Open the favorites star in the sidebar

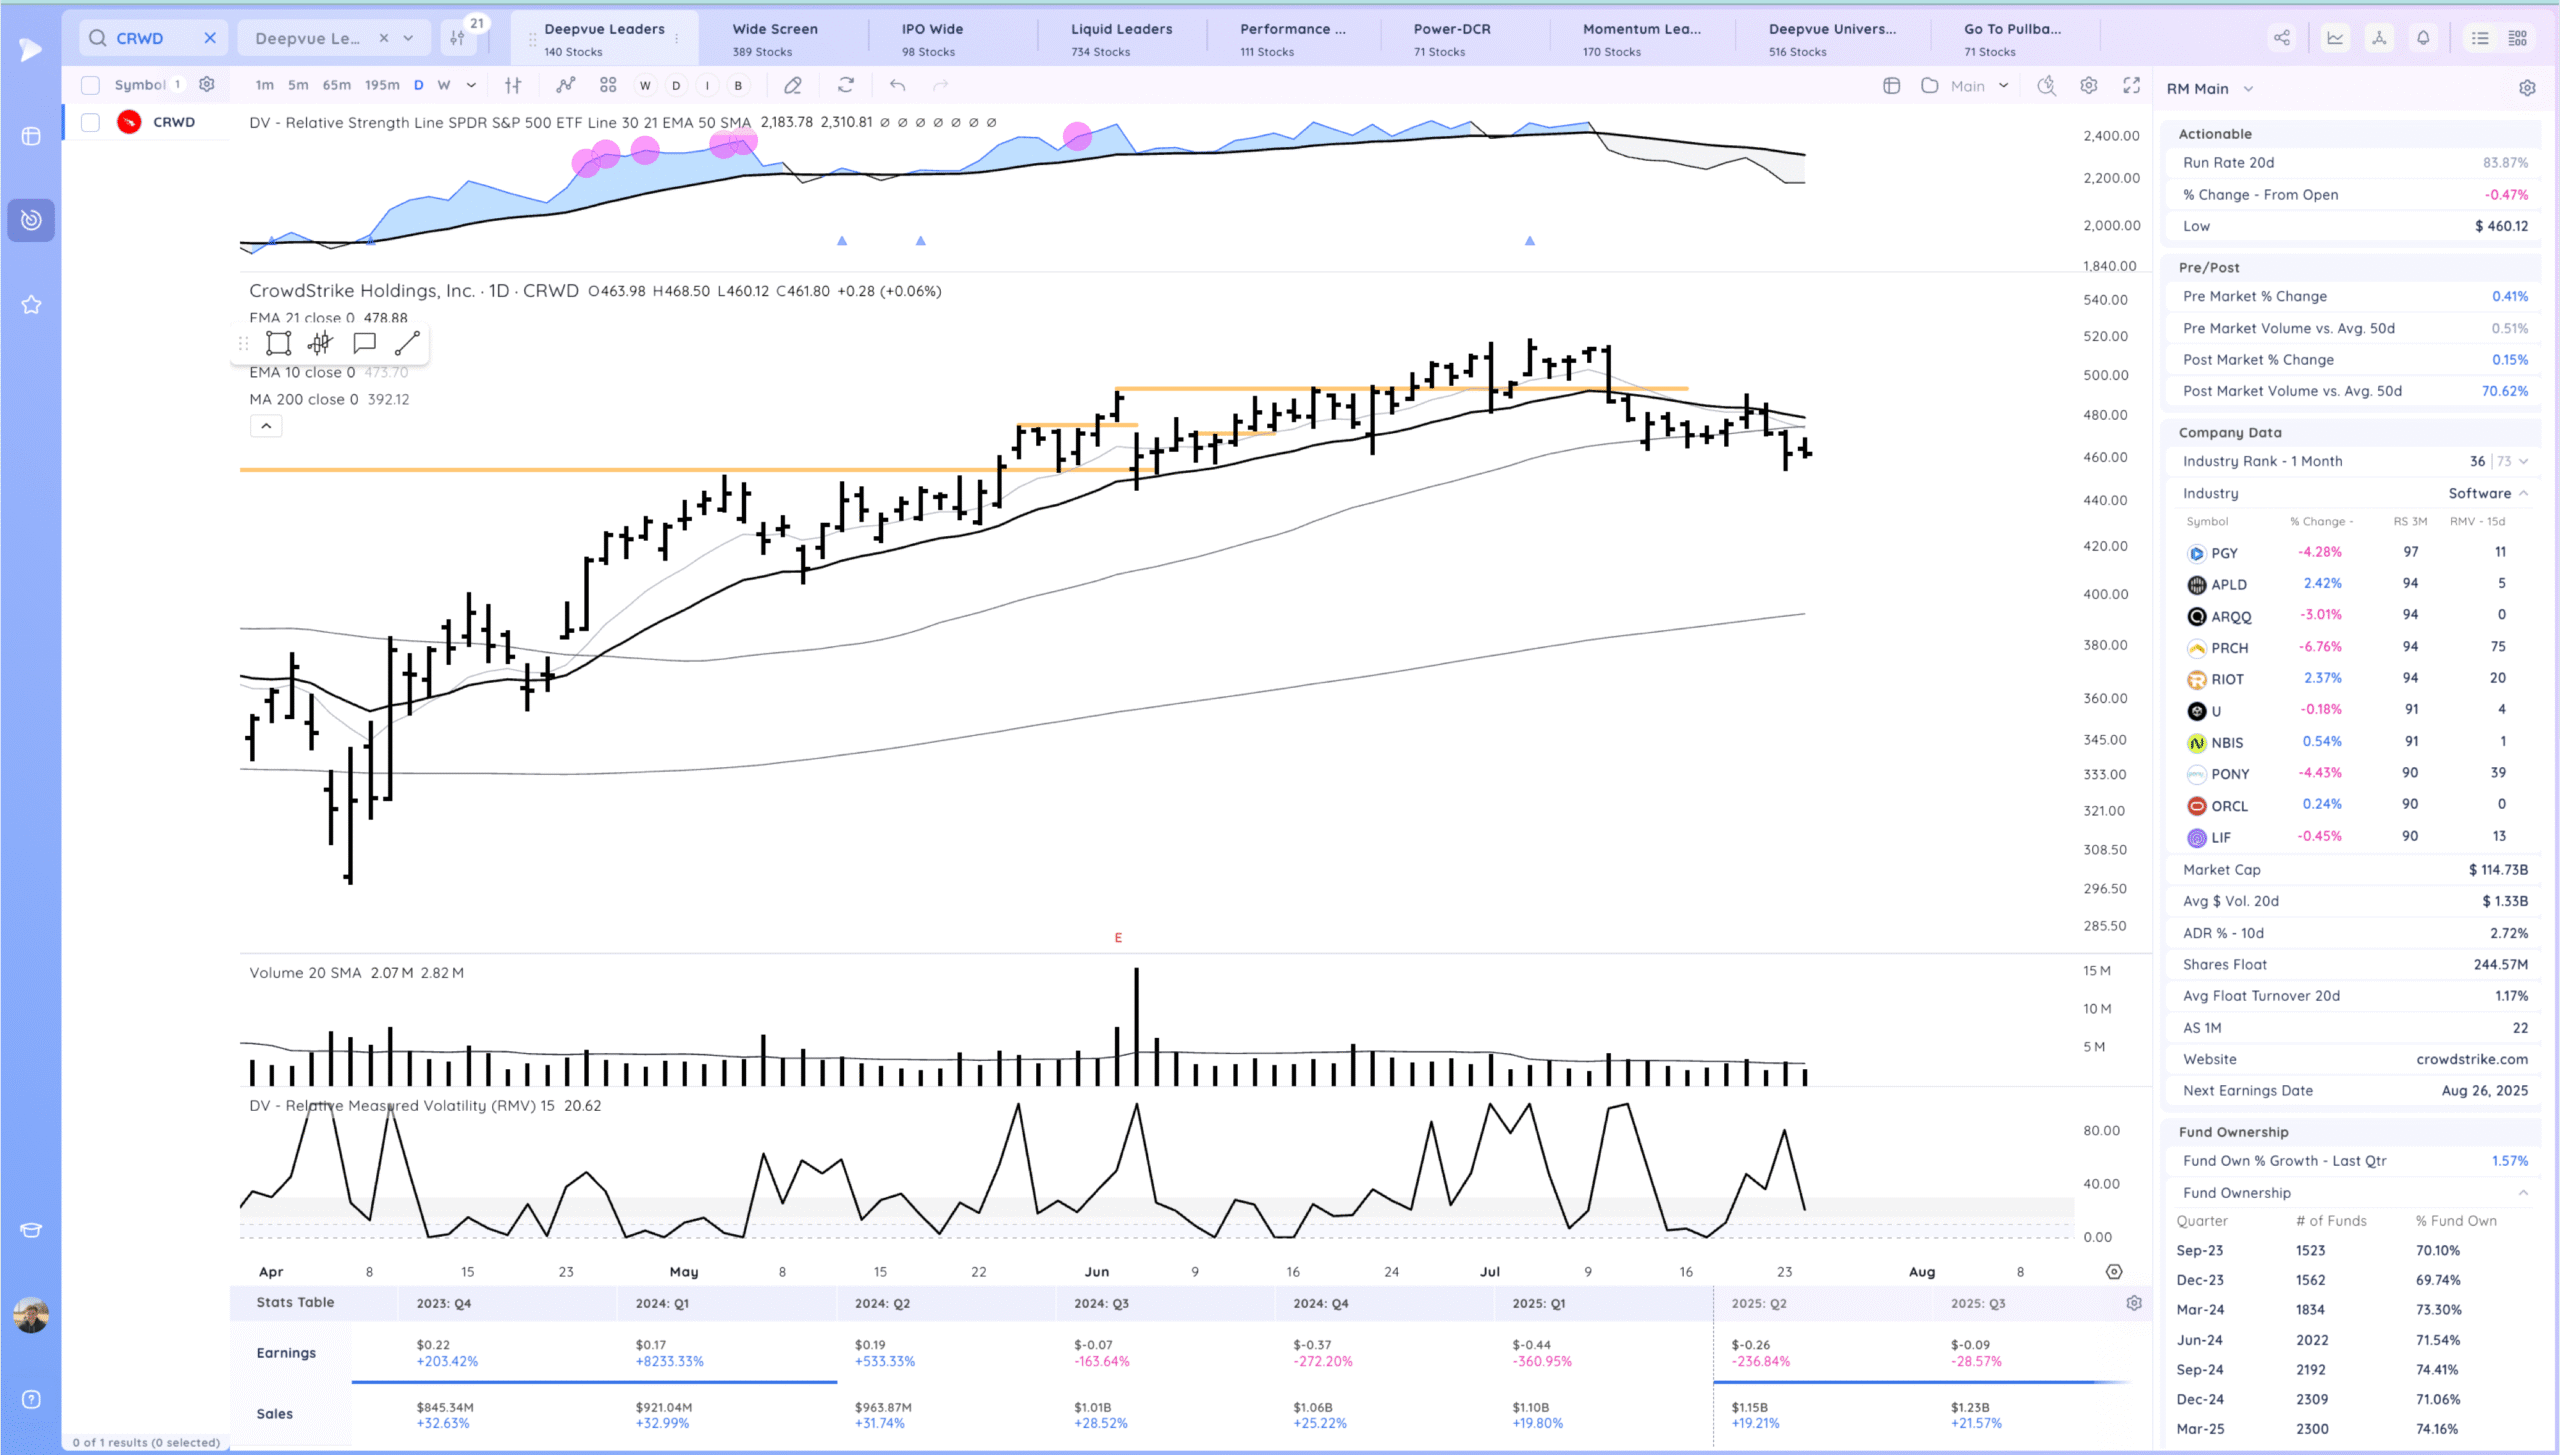coord(31,305)
